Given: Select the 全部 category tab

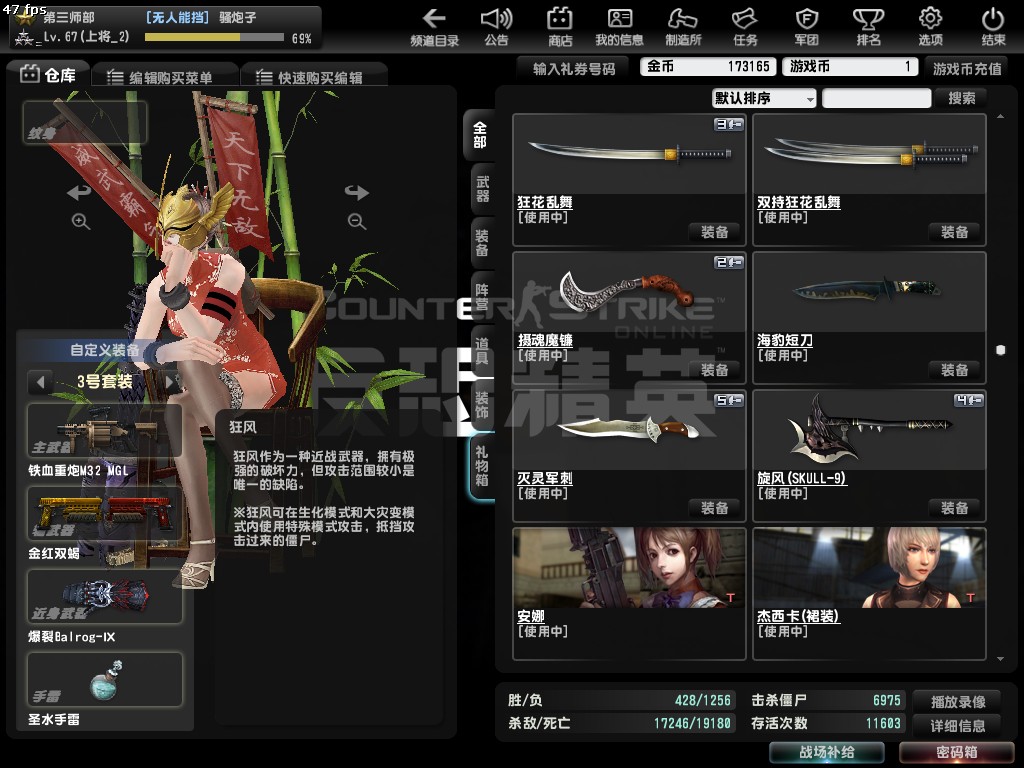Looking at the screenshot, I should tap(480, 135).
